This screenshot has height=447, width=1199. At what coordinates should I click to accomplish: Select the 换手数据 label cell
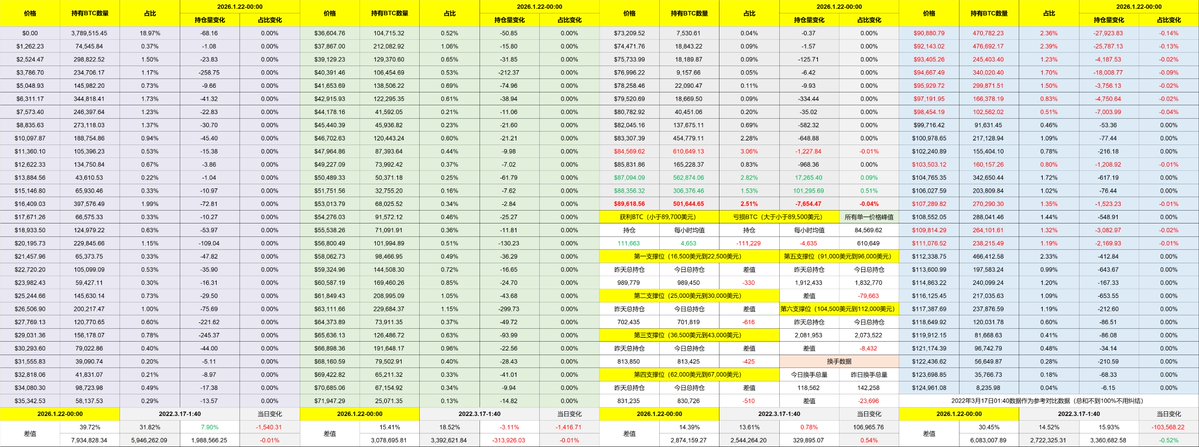click(x=837, y=359)
